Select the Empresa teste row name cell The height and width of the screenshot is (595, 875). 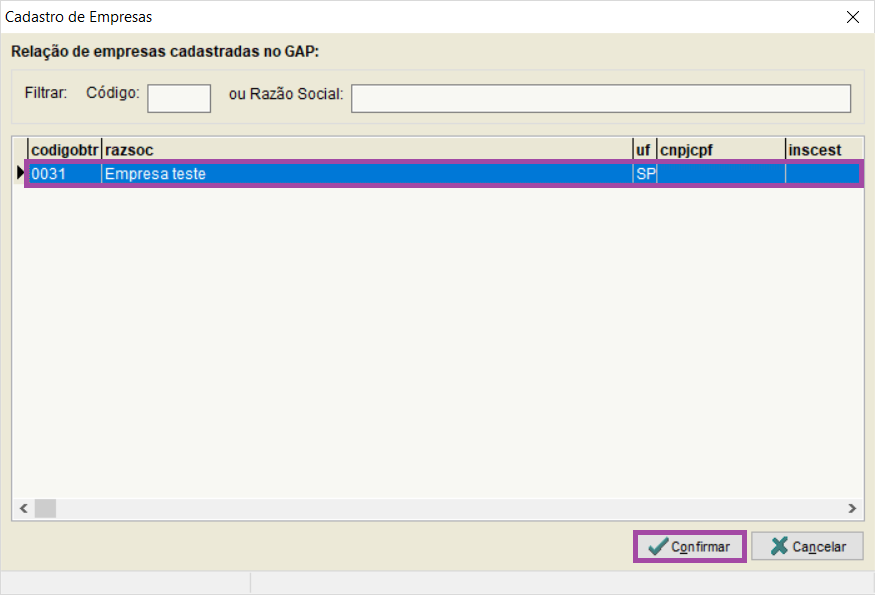coord(366,174)
